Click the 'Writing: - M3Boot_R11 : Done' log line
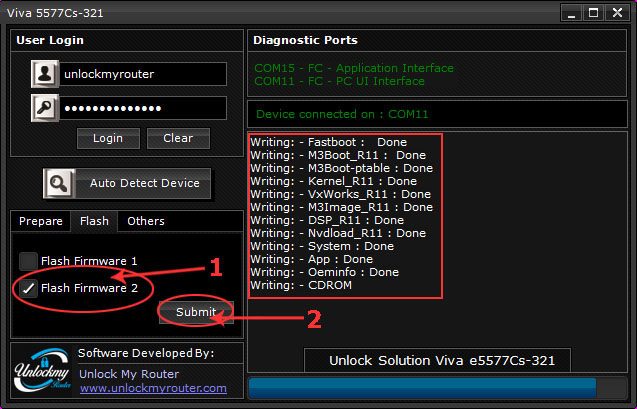 click(x=338, y=155)
